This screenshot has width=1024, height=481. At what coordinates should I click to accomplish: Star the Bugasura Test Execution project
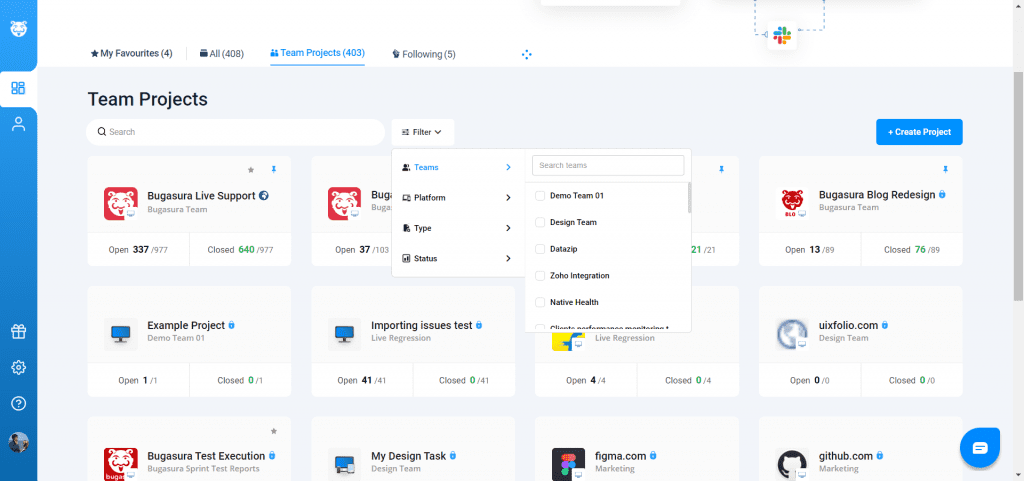click(x=274, y=431)
